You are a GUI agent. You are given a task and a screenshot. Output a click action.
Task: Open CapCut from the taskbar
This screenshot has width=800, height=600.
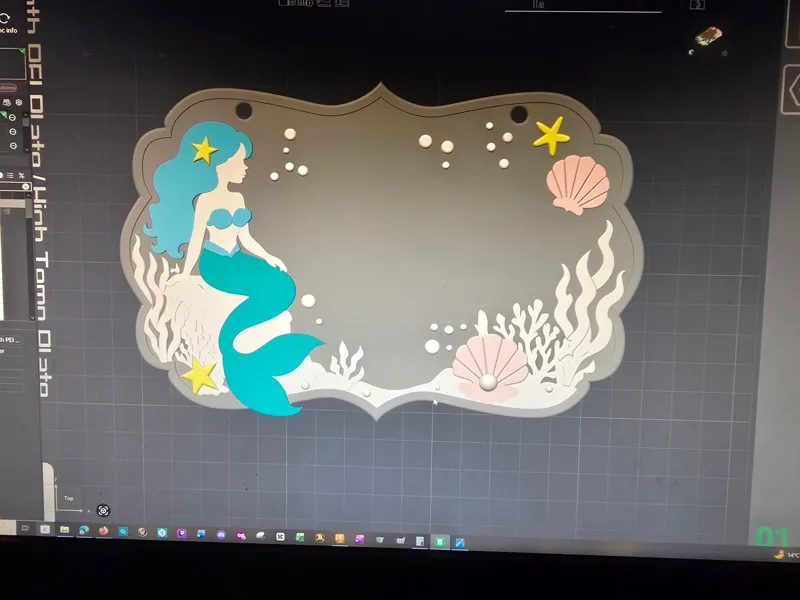(x=280, y=537)
